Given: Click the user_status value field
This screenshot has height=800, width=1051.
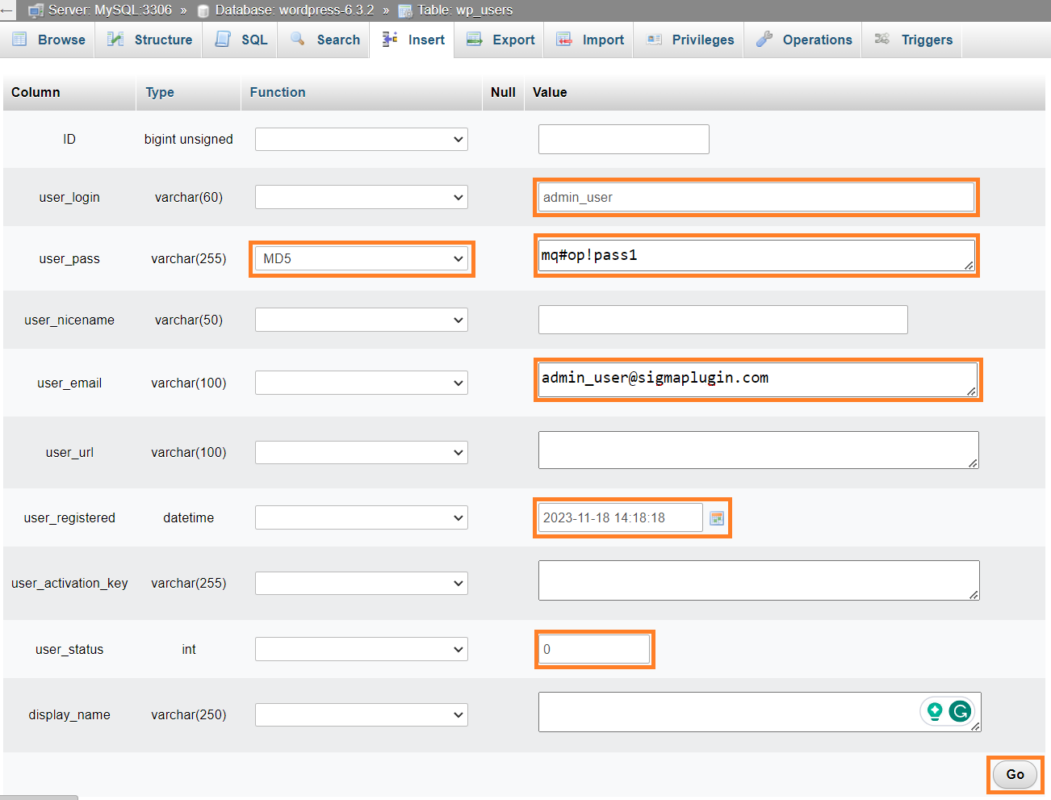Looking at the screenshot, I should (x=594, y=649).
